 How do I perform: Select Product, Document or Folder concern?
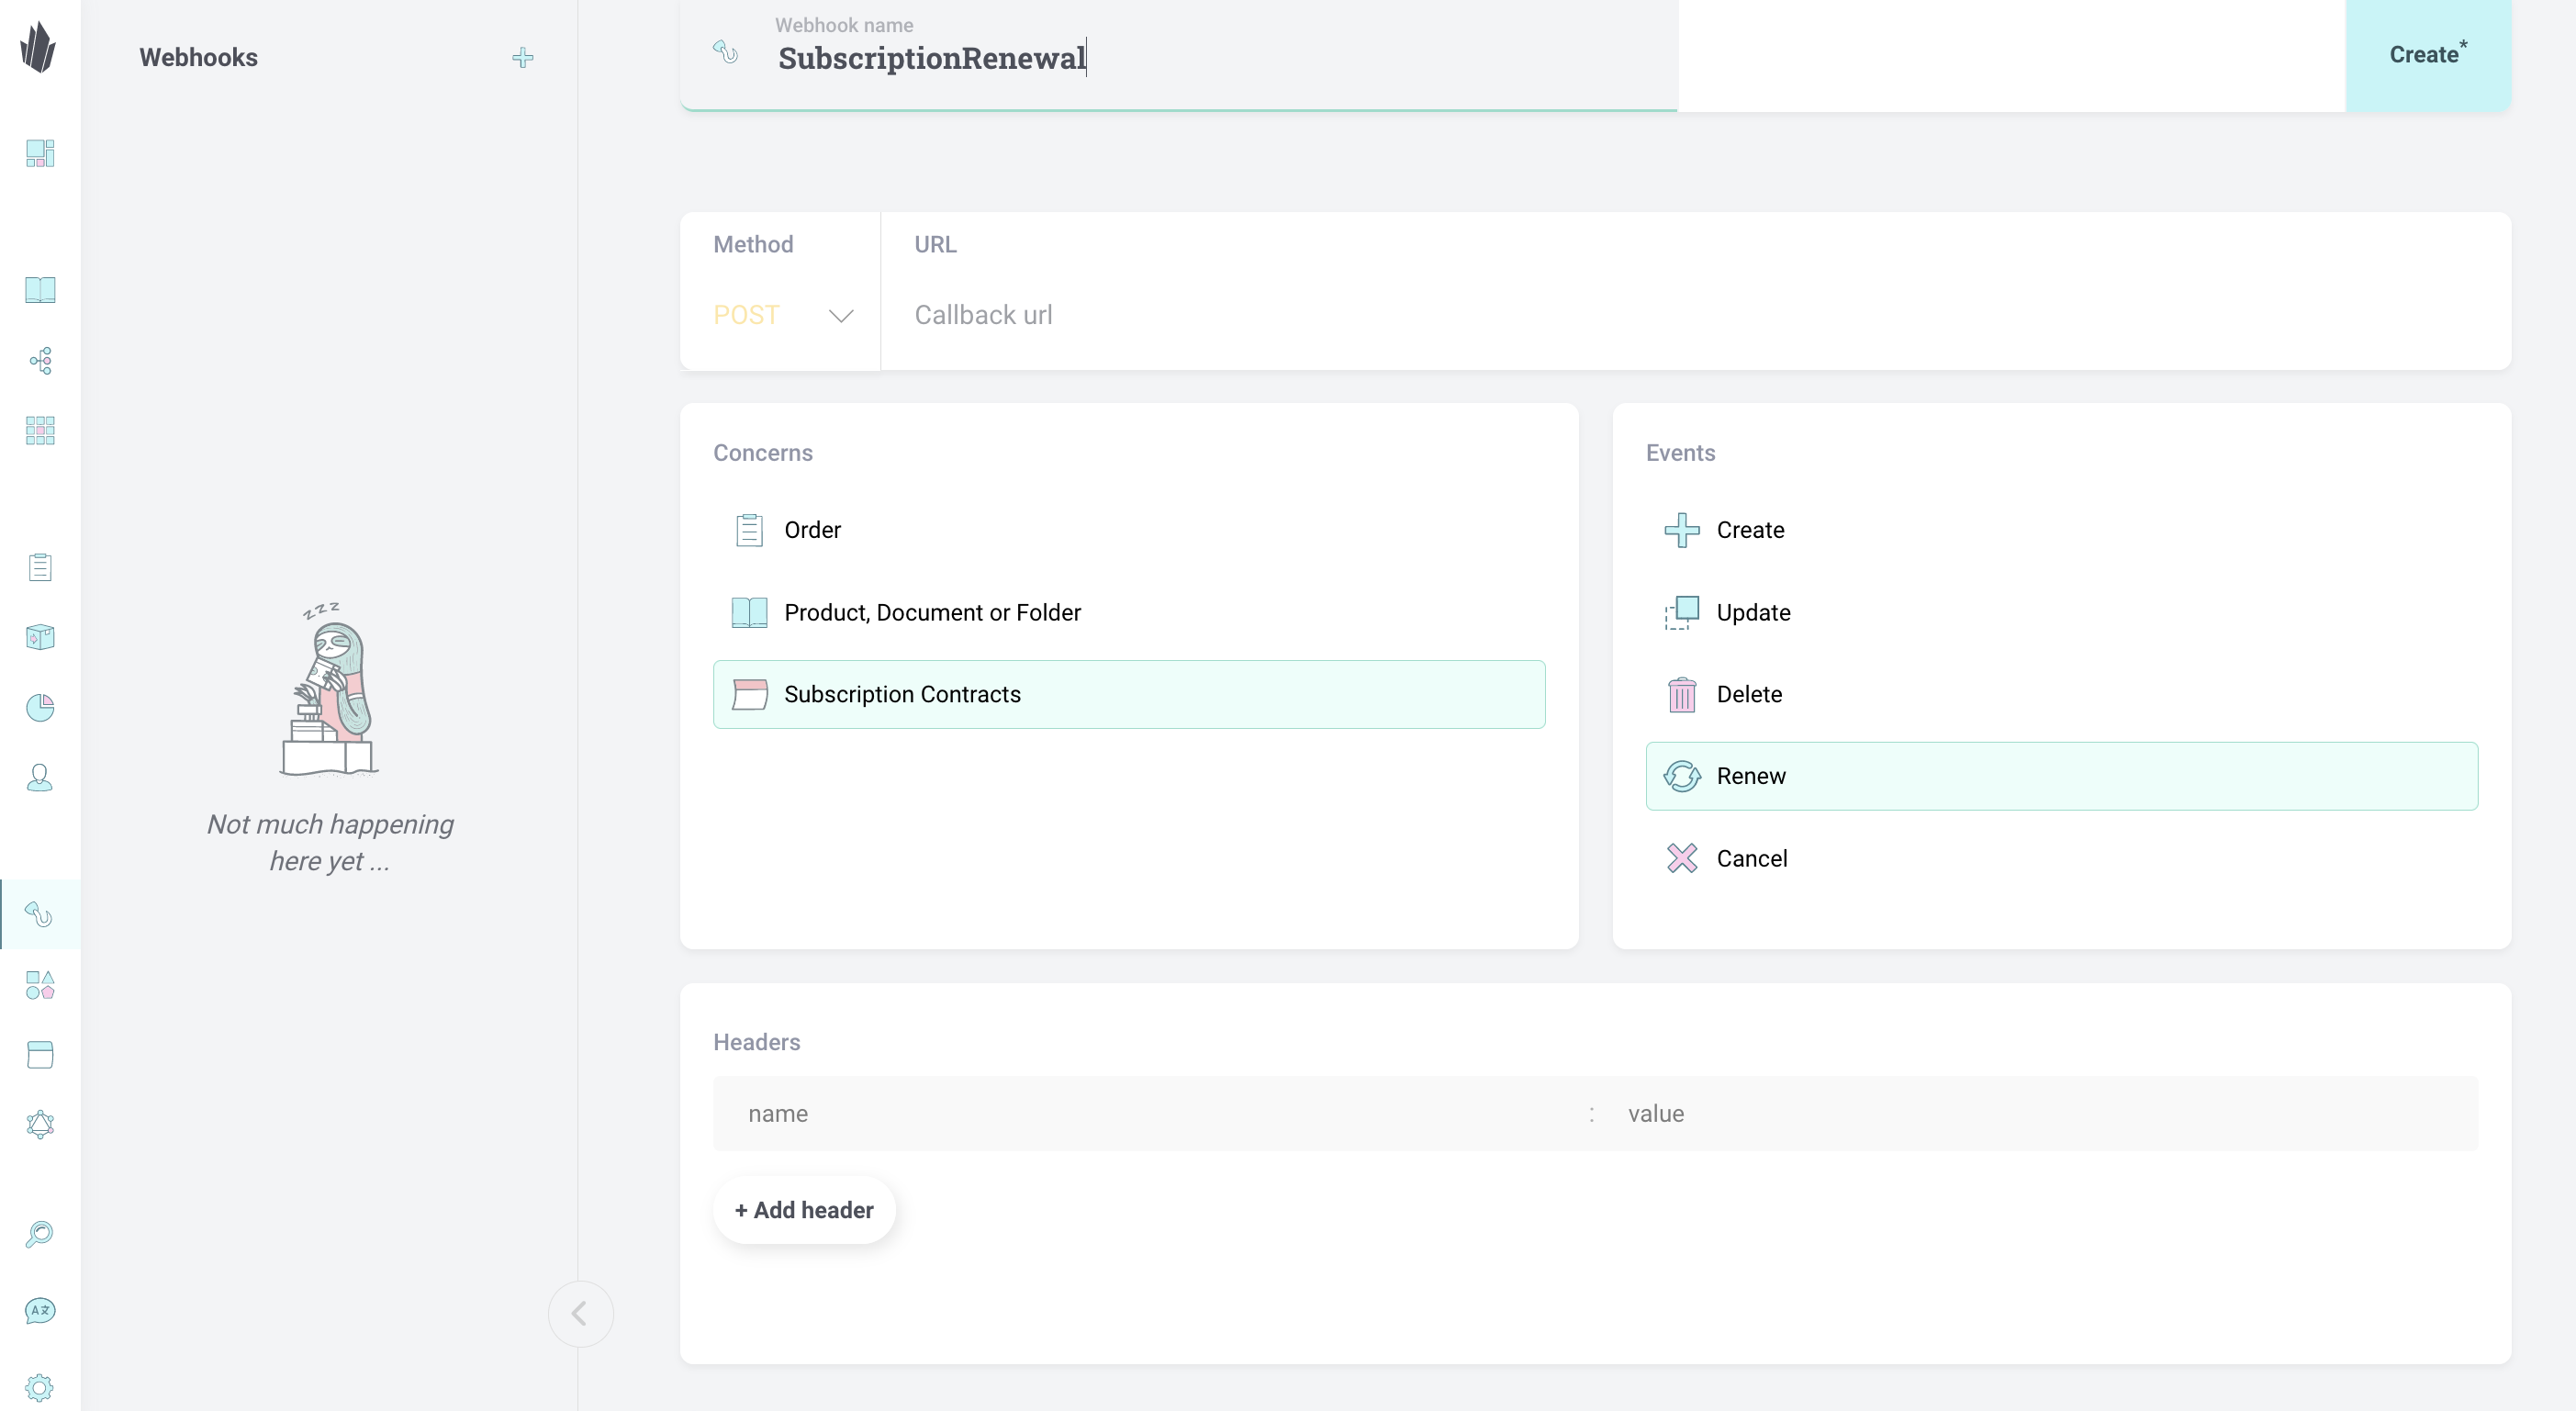pyautogui.click(x=1128, y=612)
